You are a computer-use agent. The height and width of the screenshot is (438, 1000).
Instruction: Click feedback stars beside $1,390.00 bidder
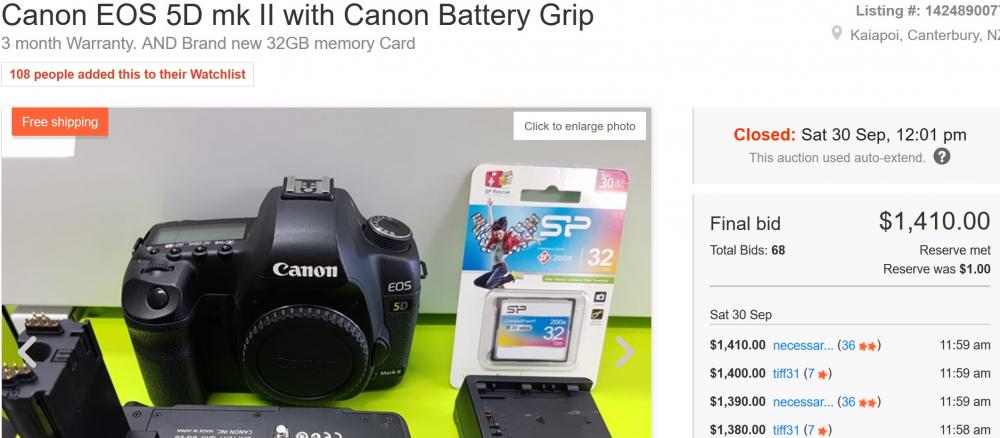click(867, 402)
